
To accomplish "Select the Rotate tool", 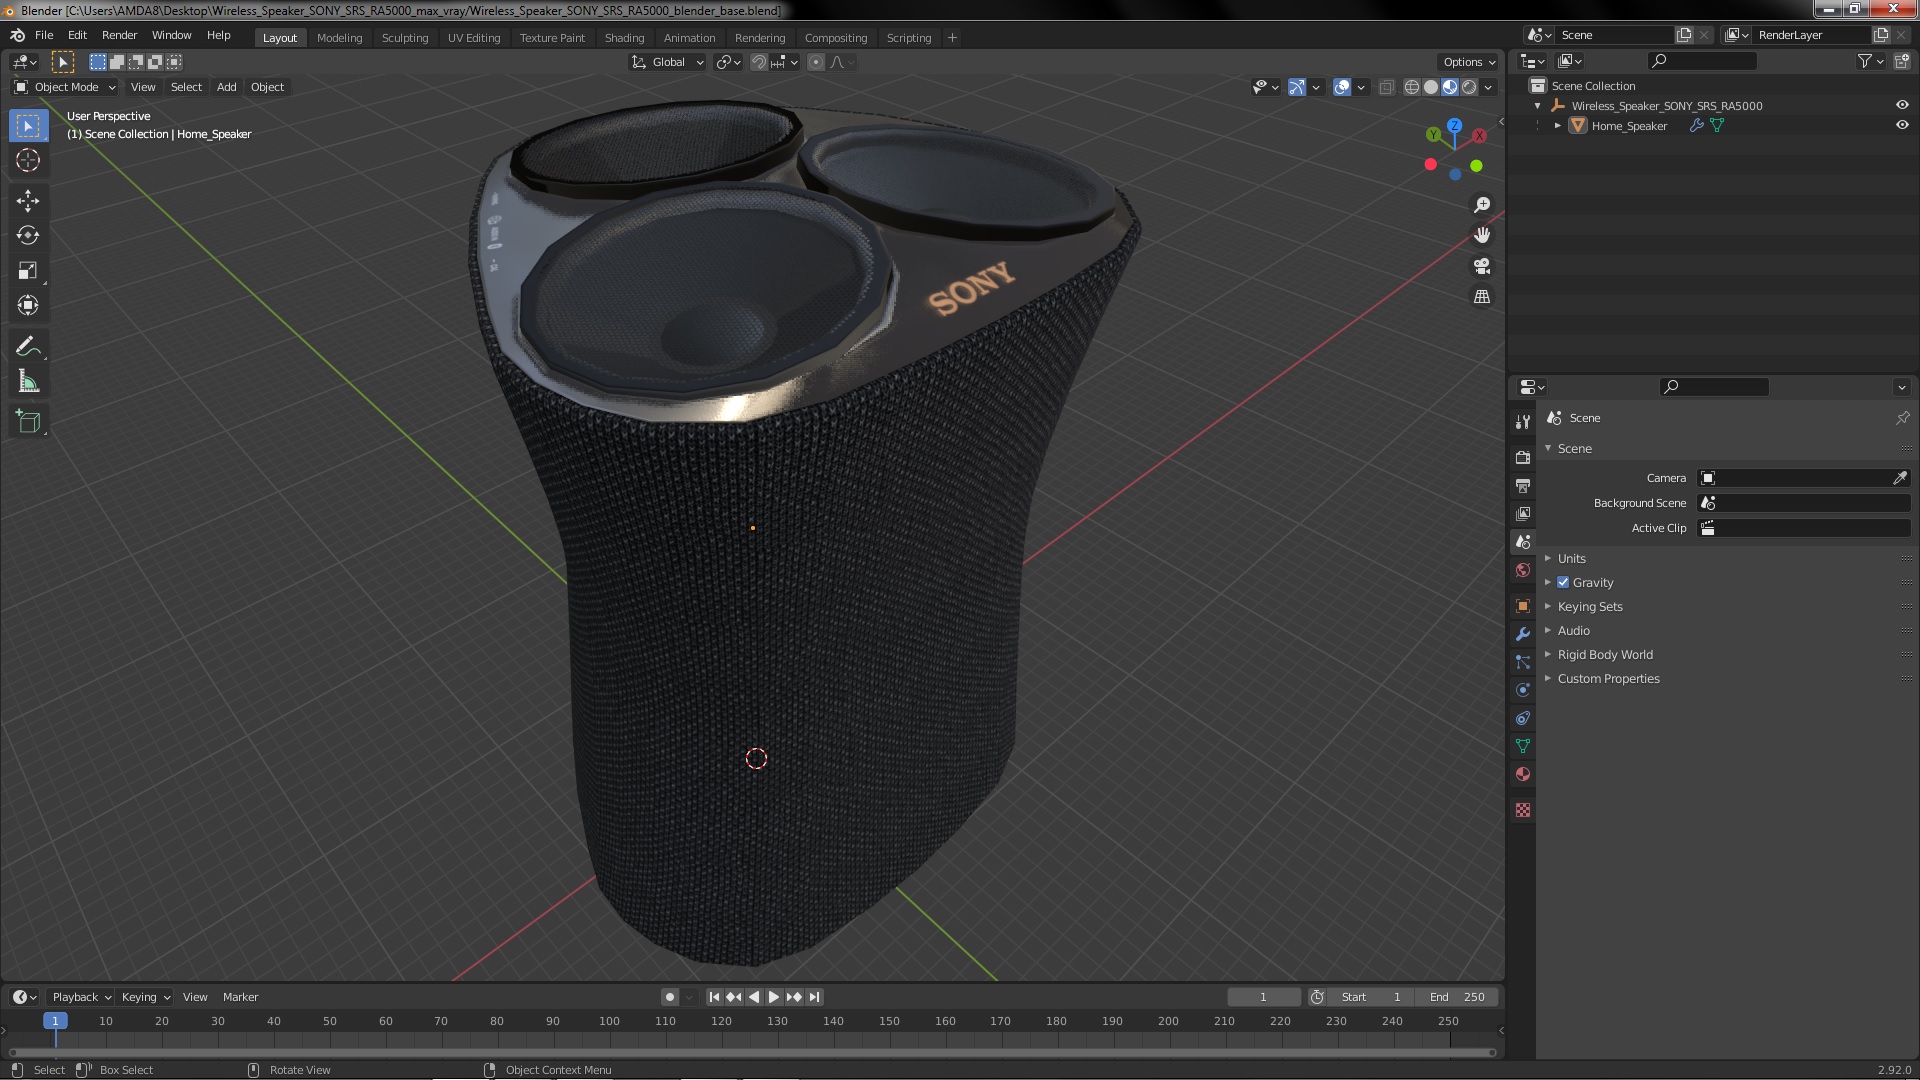I will (x=28, y=236).
